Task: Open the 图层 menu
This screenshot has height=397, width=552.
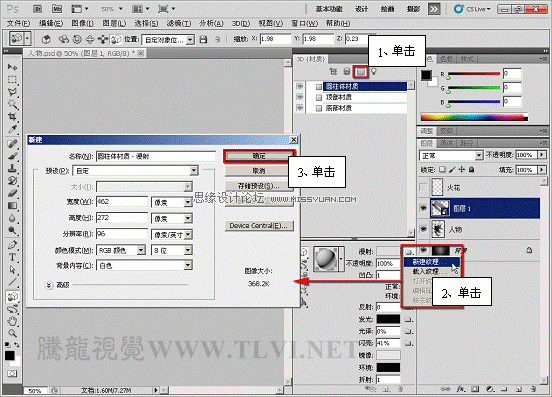Action: (x=114, y=23)
